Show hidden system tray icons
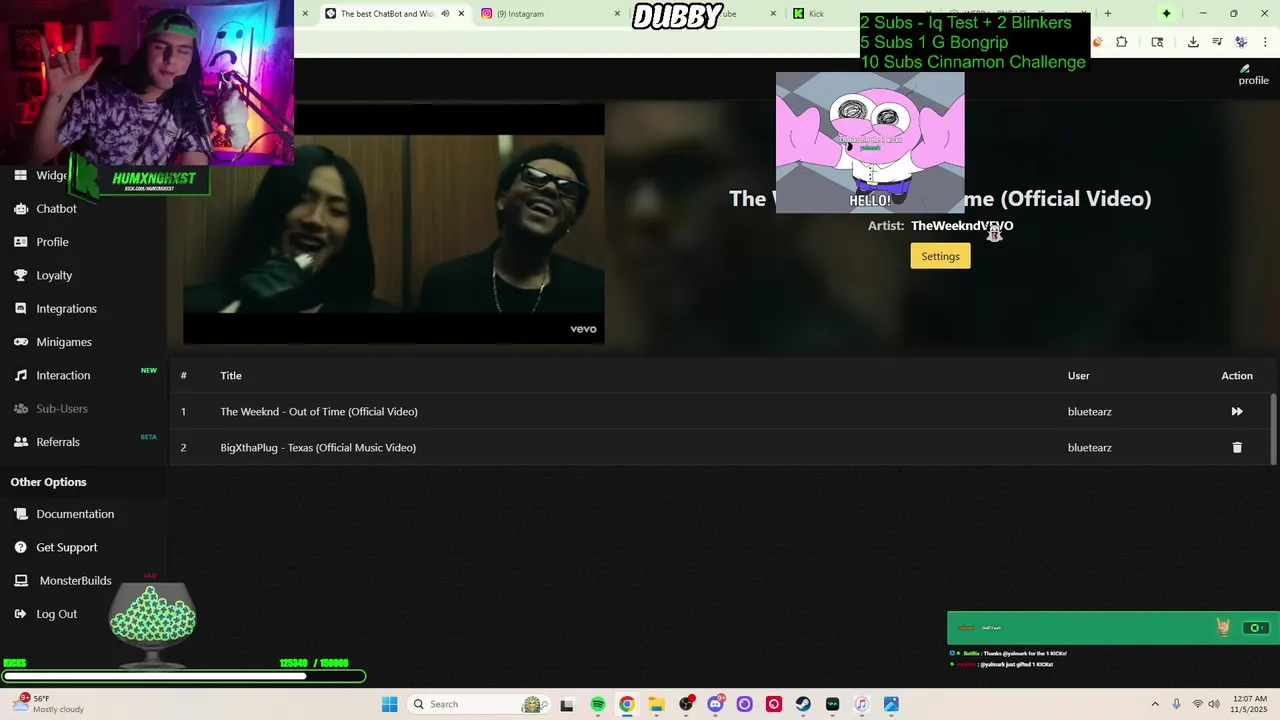The image size is (1280, 720). (x=1155, y=704)
